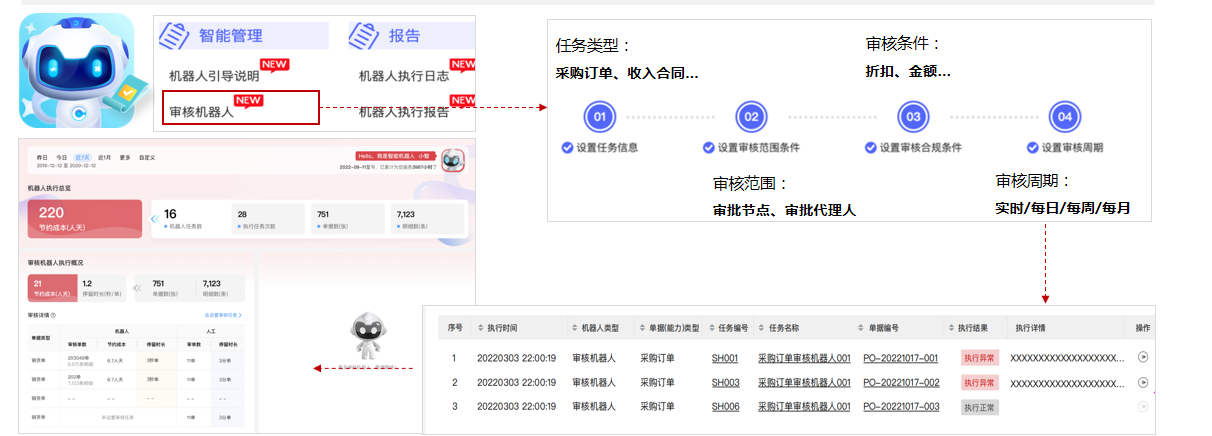
Task: Click the play icon in row 1 操作 column
Action: coord(1143,356)
